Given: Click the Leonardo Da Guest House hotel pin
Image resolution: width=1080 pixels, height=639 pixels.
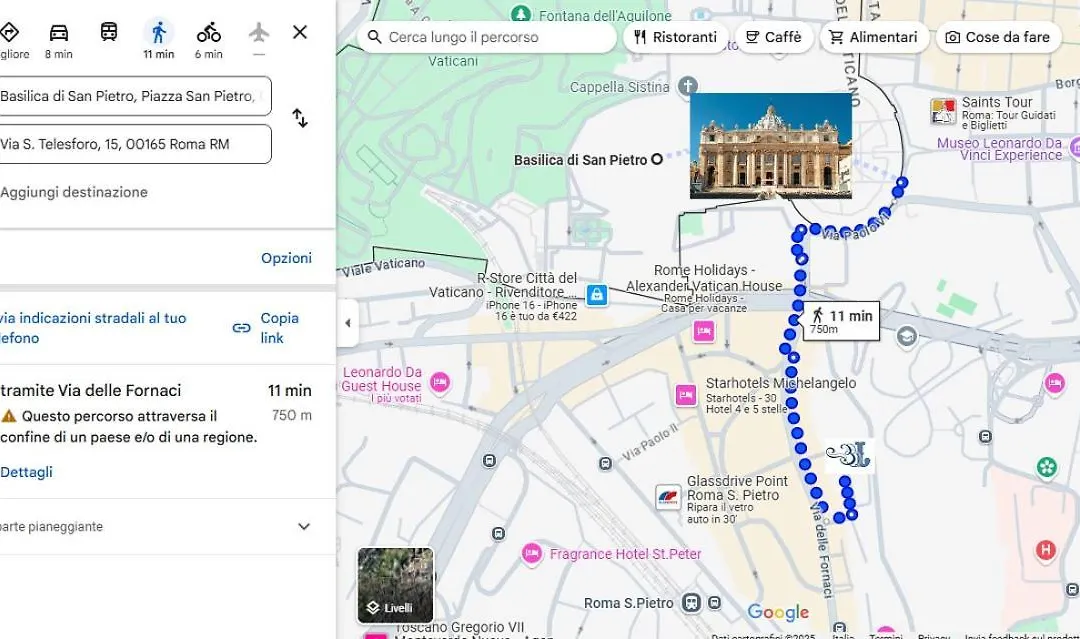Looking at the screenshot, I should (440, 382).
